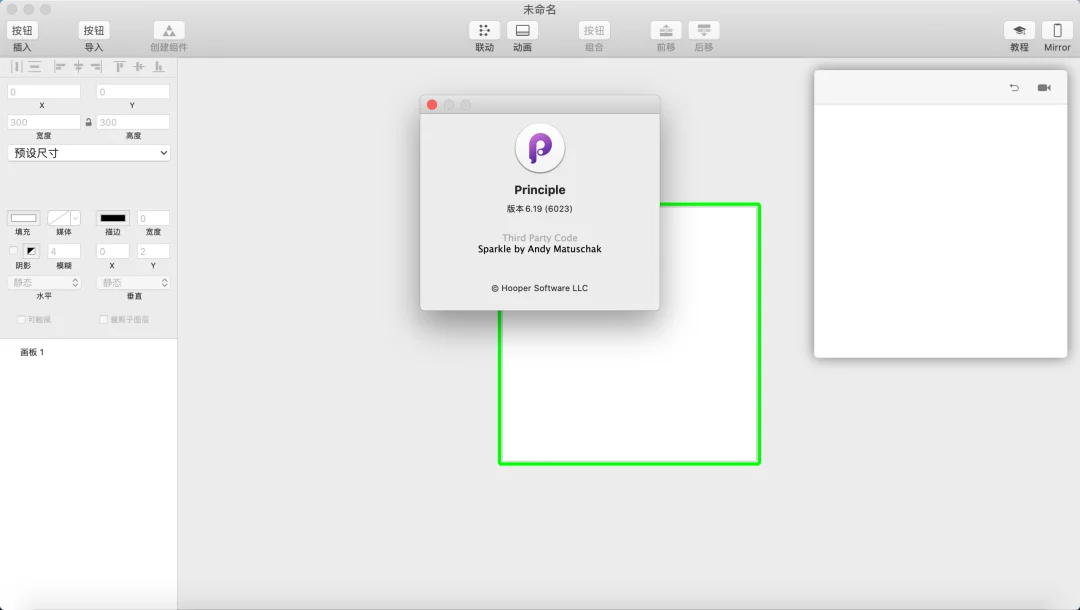Viewport: 1080px width, 610px height.
Task: Click the rewind arrow in preview window
Action: 1014,87
